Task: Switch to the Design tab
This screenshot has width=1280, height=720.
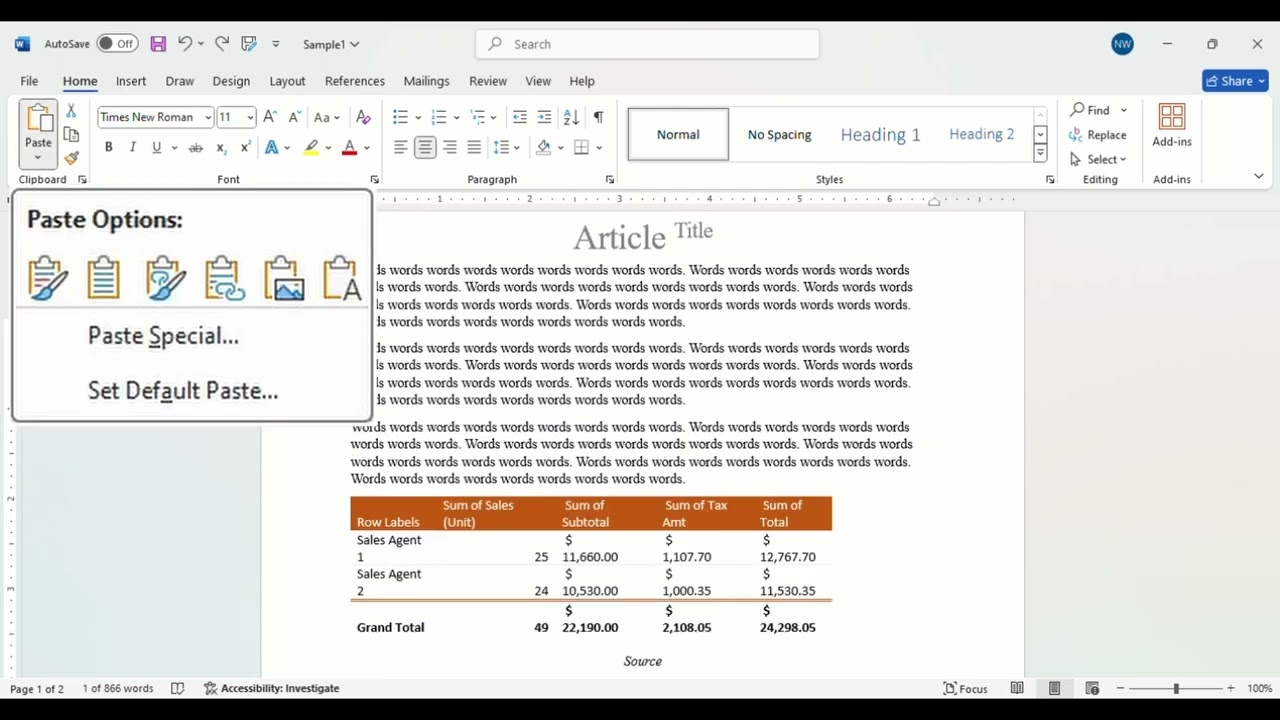Action: tap(231, 81)
